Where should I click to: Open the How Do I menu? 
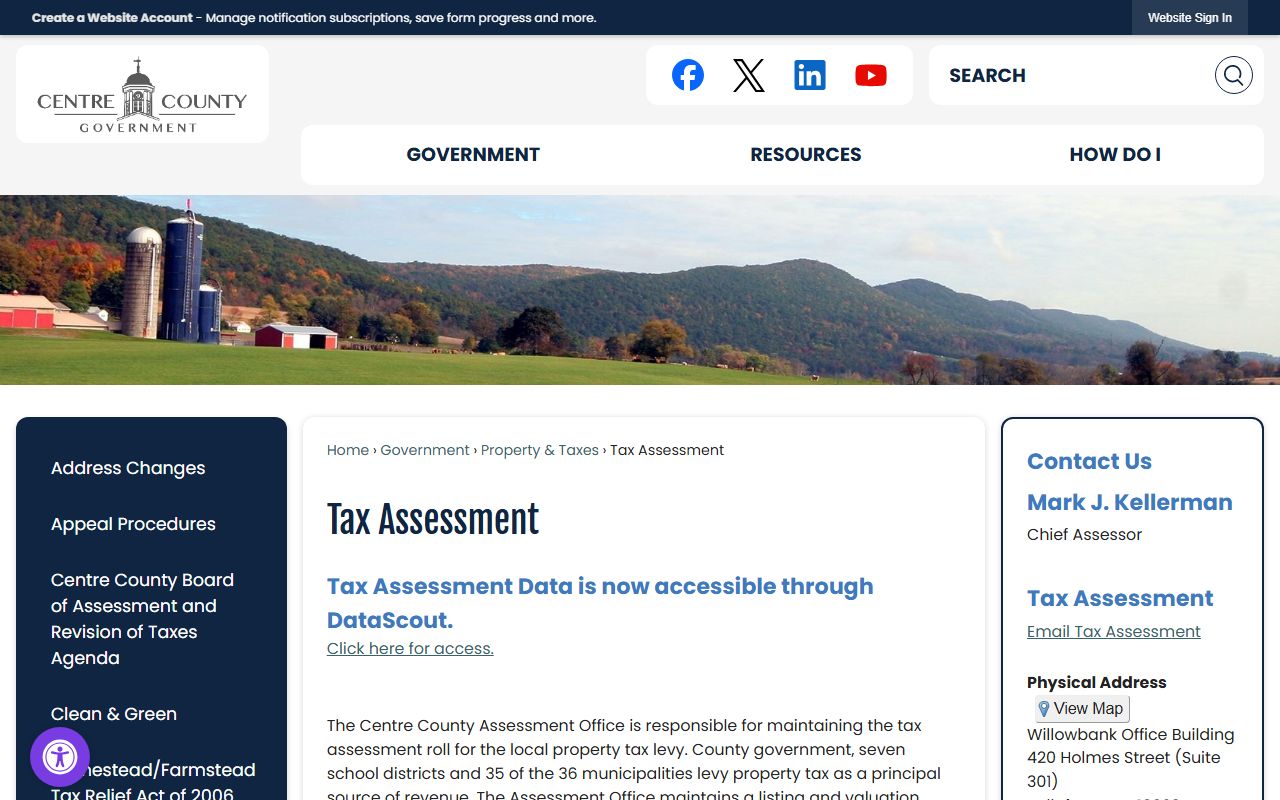pos(1115,155)
